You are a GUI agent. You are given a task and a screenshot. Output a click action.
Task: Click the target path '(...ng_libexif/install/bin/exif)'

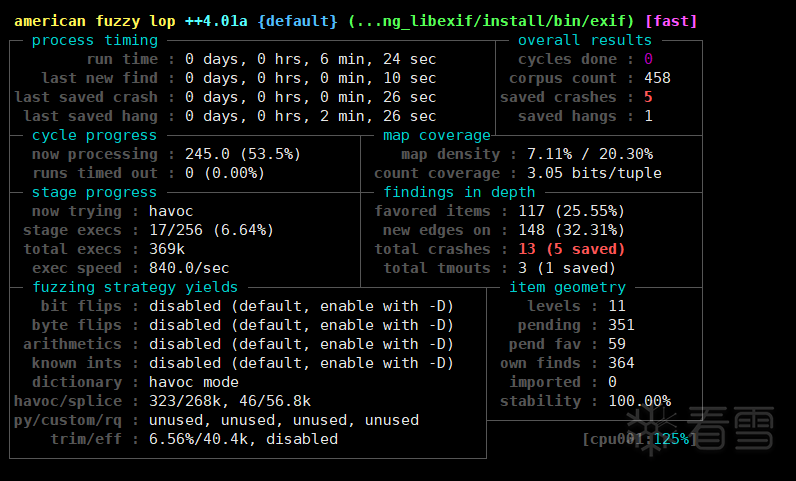tap(491, 21)
